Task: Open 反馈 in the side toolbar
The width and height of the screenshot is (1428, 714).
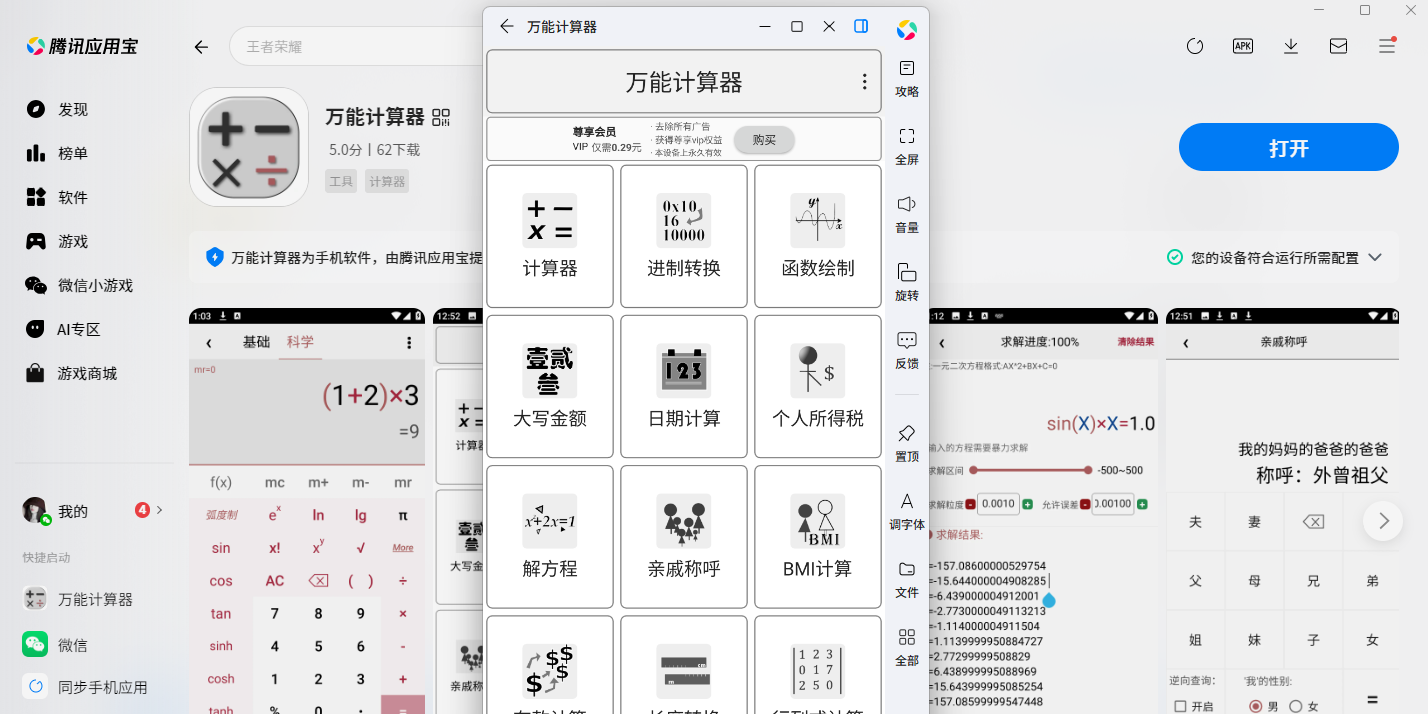Action: [x=907, y=350]
